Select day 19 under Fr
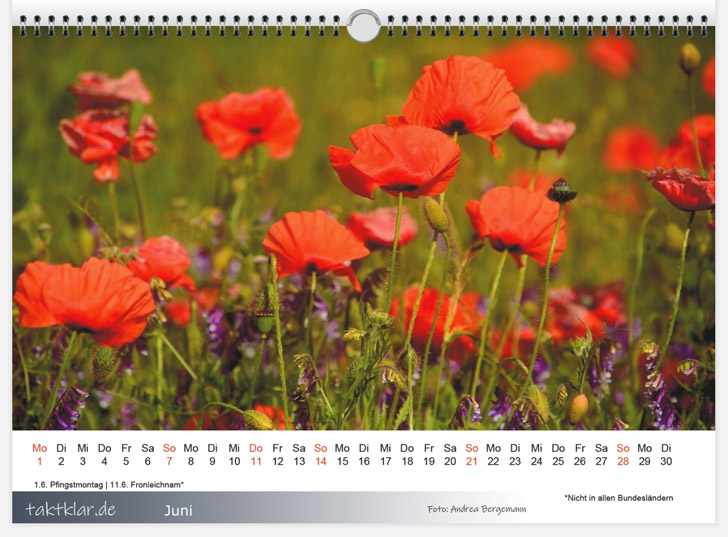The image size is (728, 537). (x=429, y=461)
